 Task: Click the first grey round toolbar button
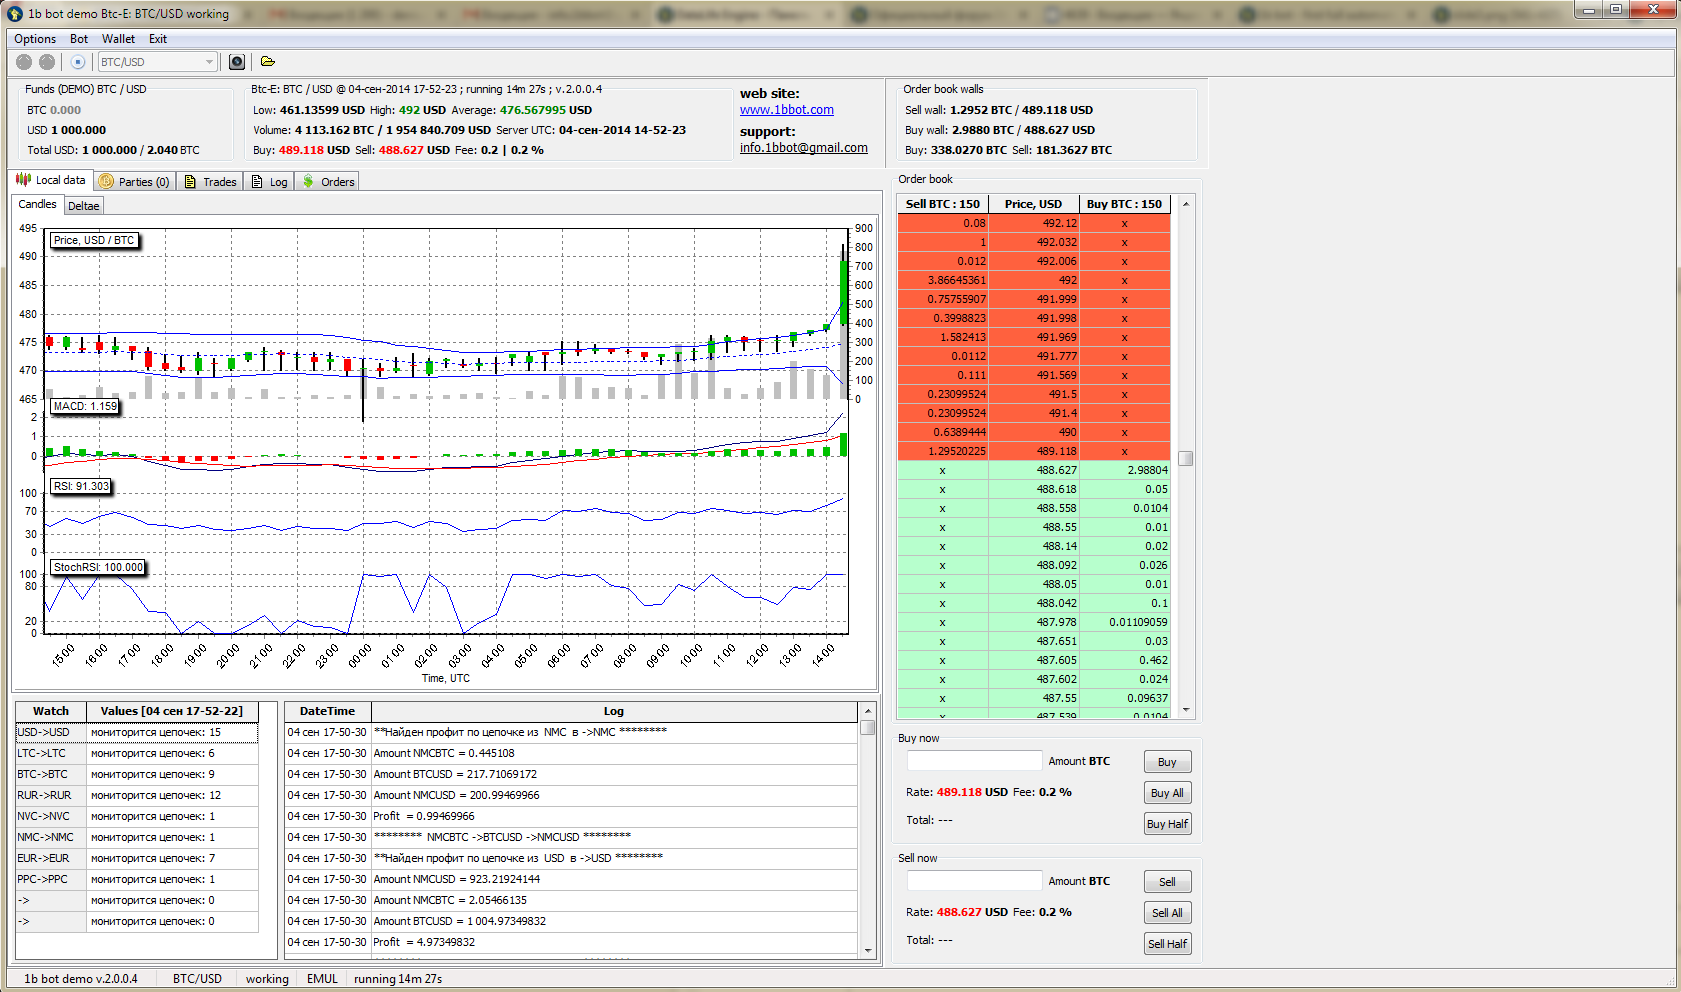coord(24,62)
